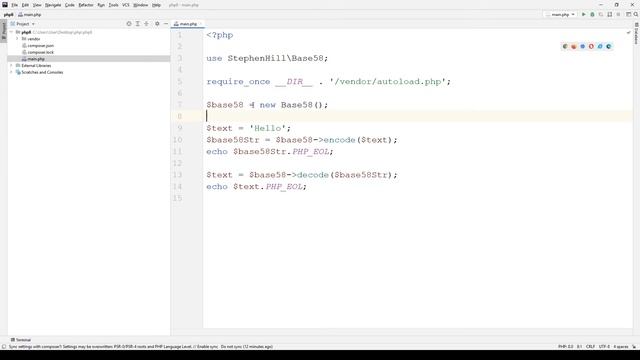Open the View menu

tap(37, 5)
